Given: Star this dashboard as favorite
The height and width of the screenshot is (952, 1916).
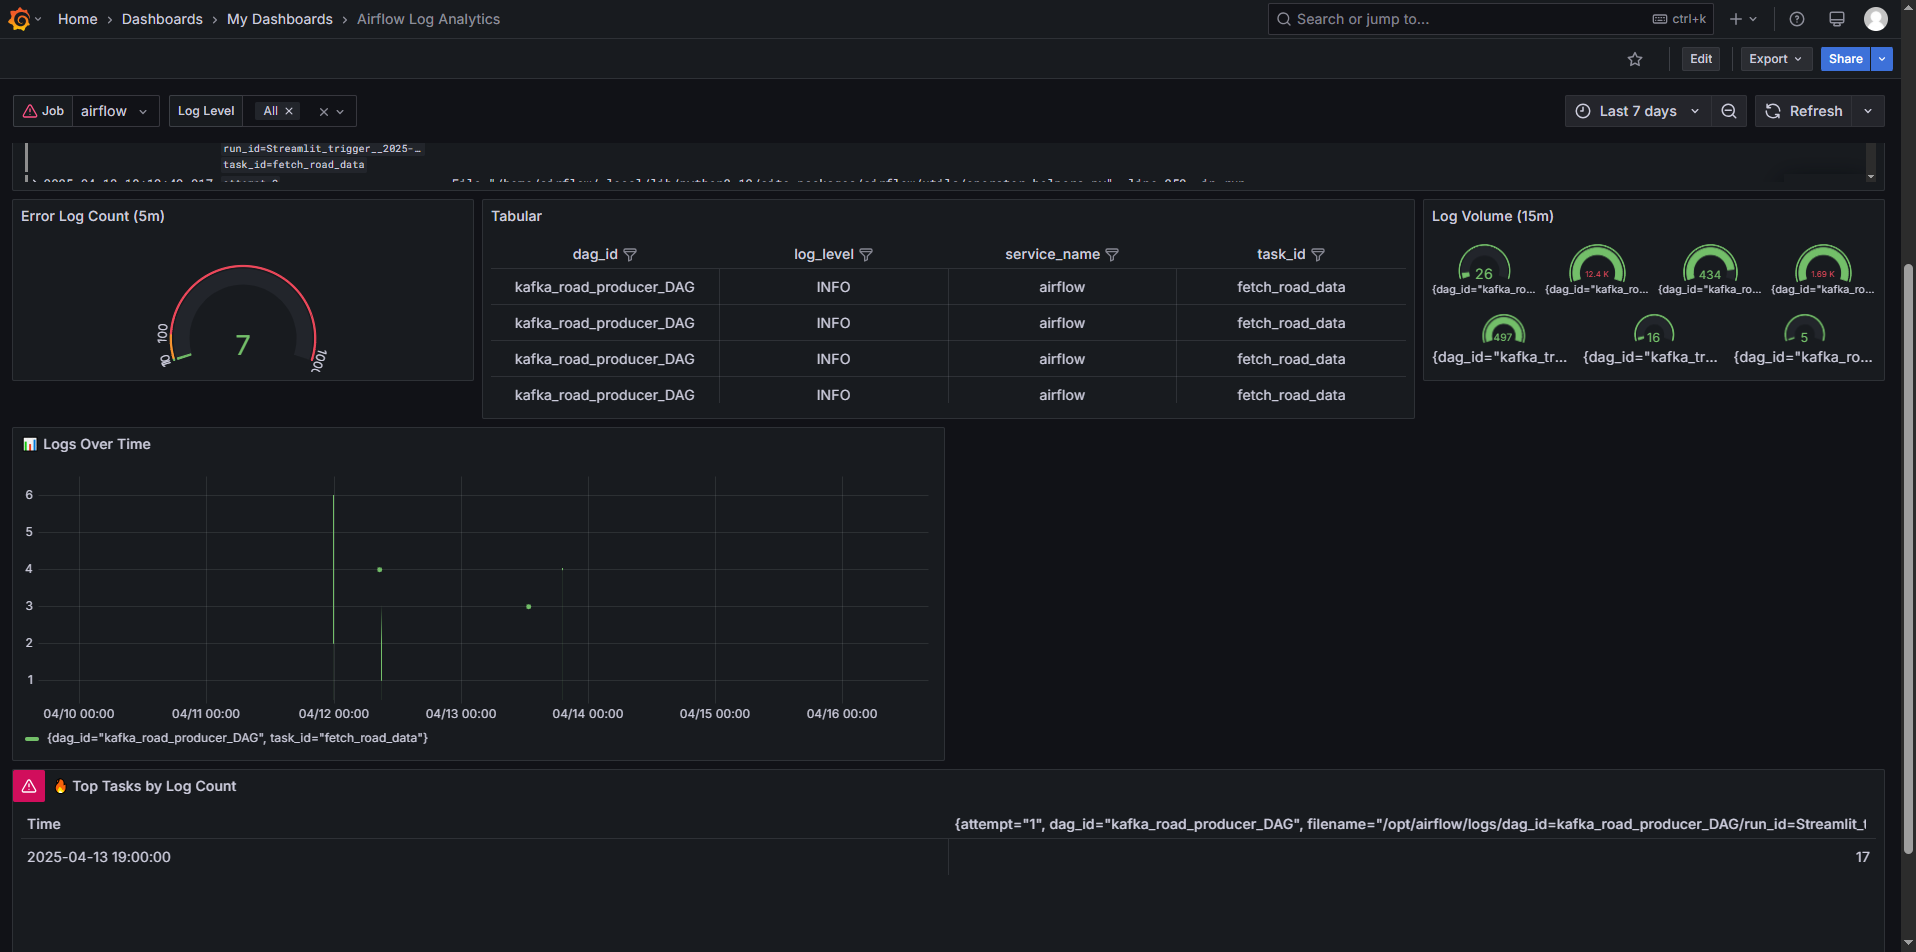Looking at the screenshot, I should pyautogui.click(x=1635, y=58).
